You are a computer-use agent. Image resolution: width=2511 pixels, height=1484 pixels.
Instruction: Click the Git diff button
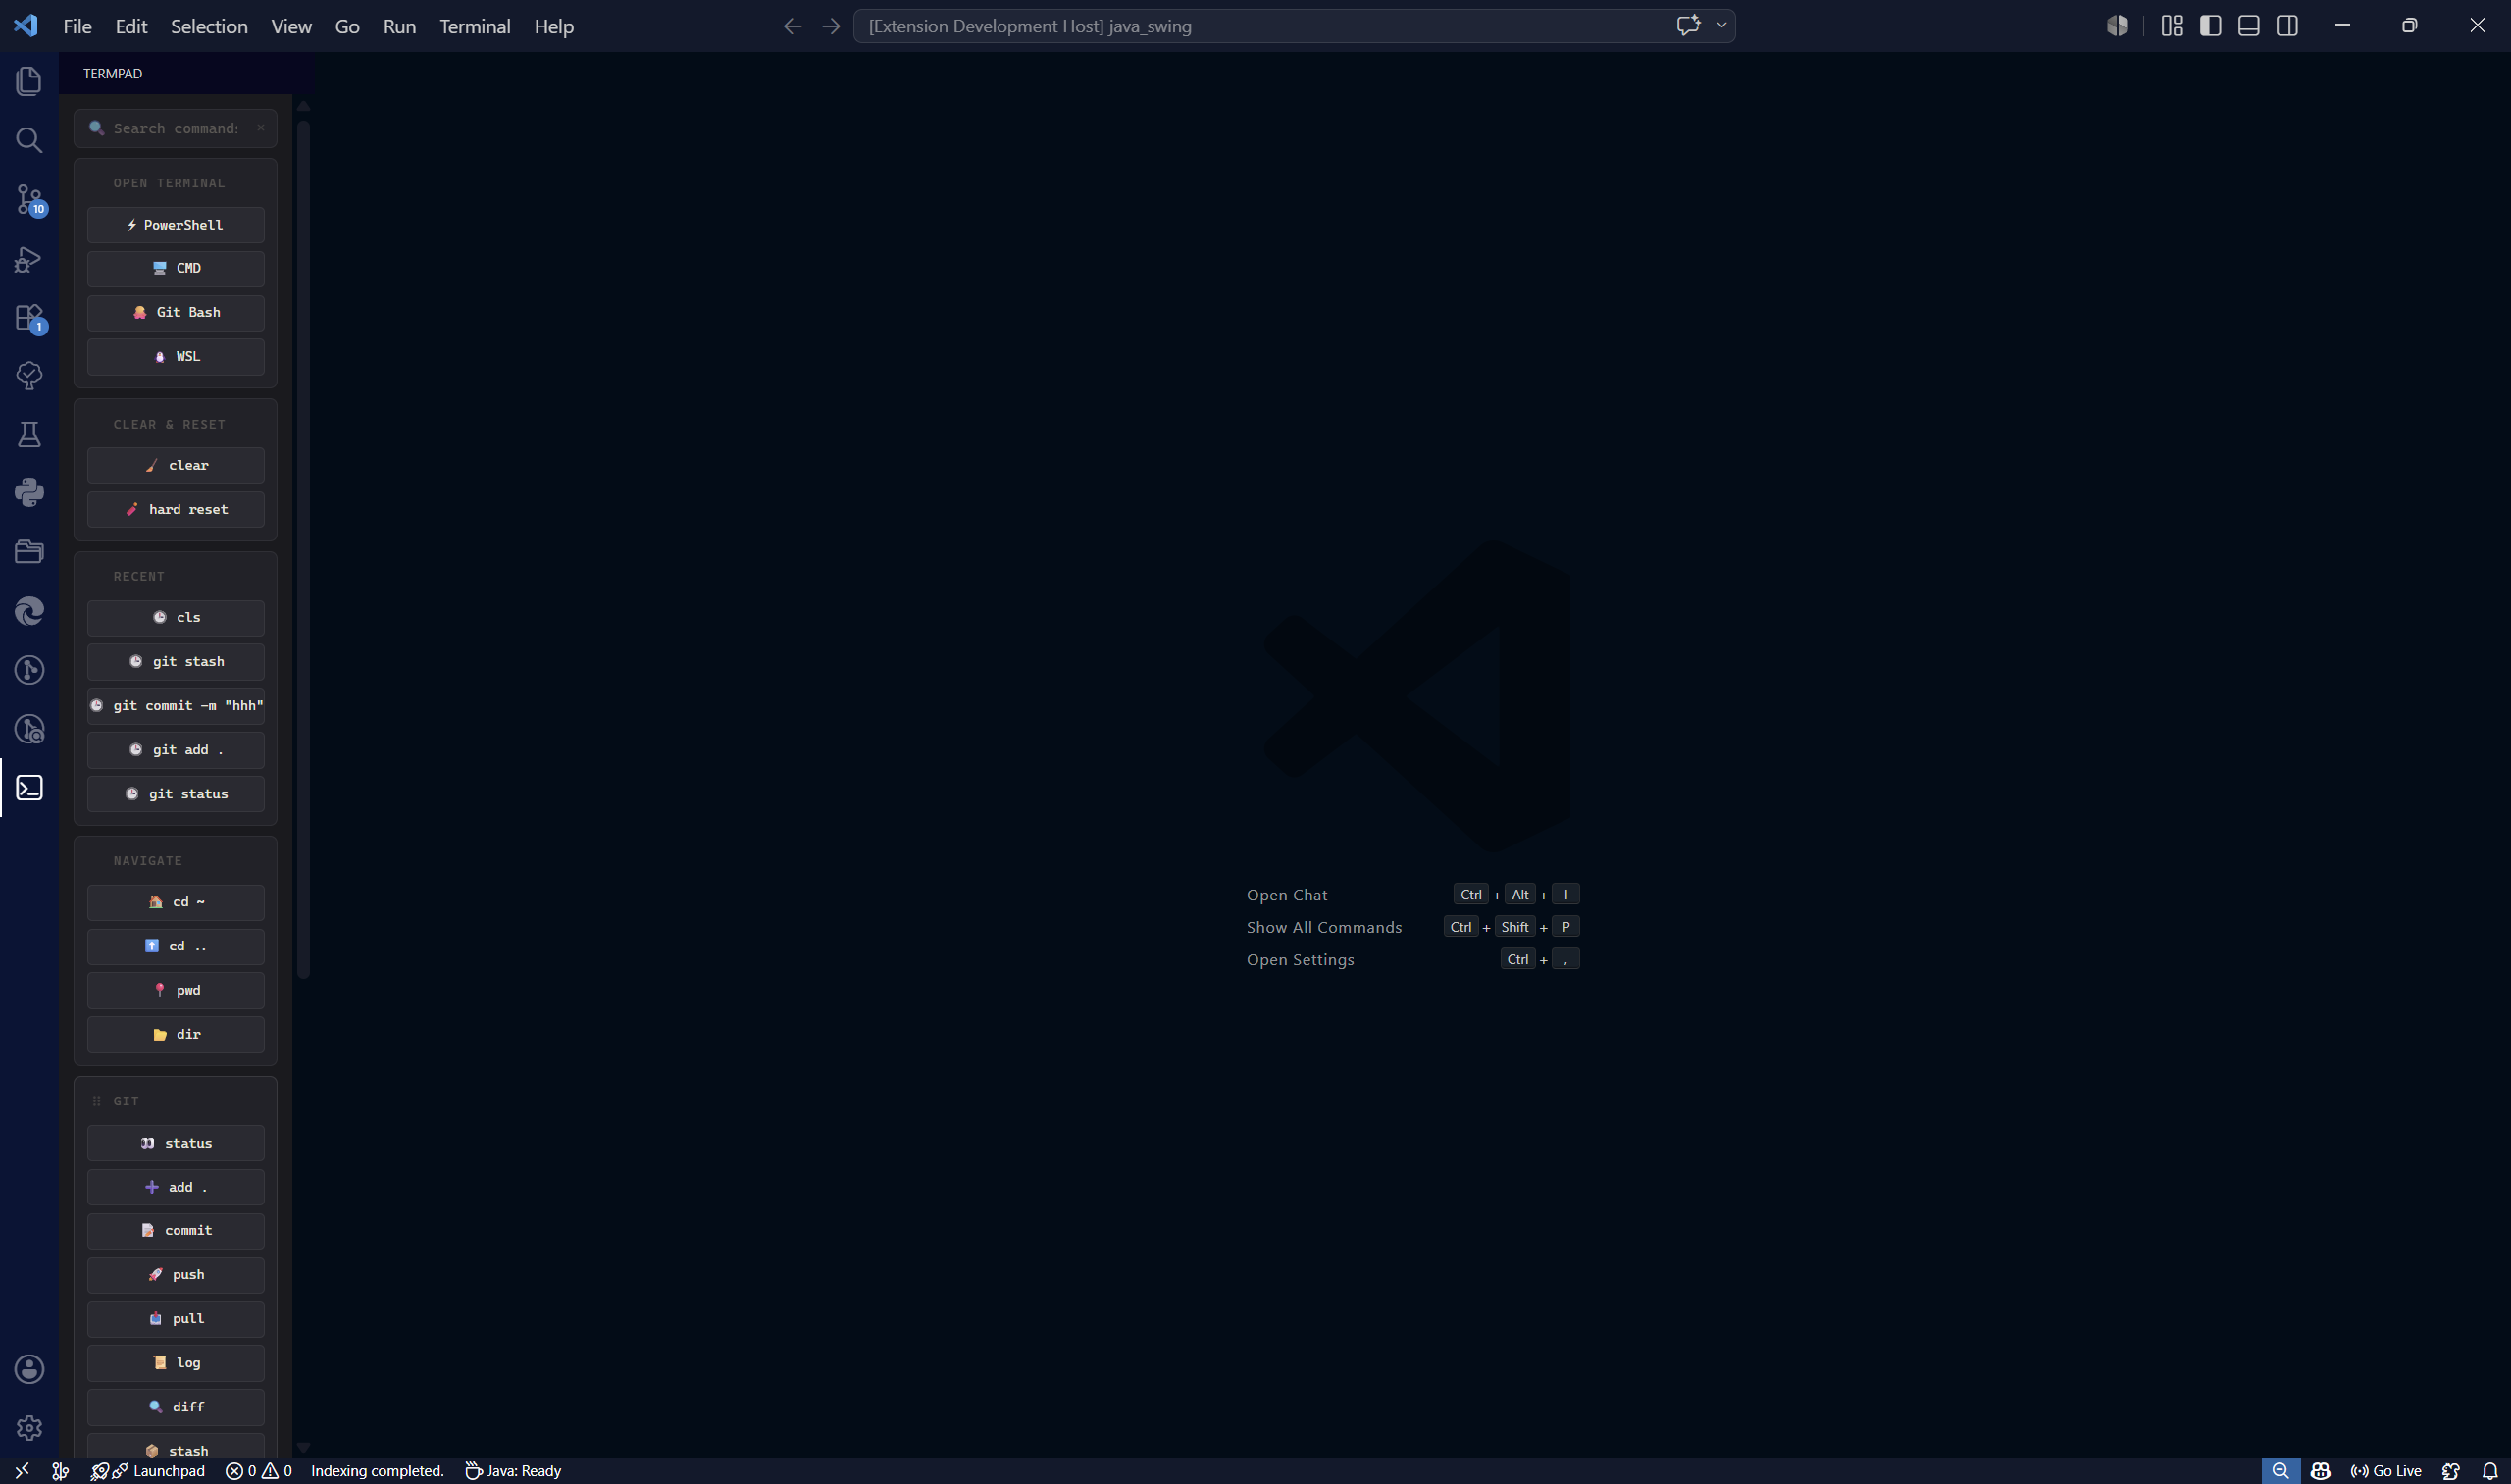(x=175, y=1406)
